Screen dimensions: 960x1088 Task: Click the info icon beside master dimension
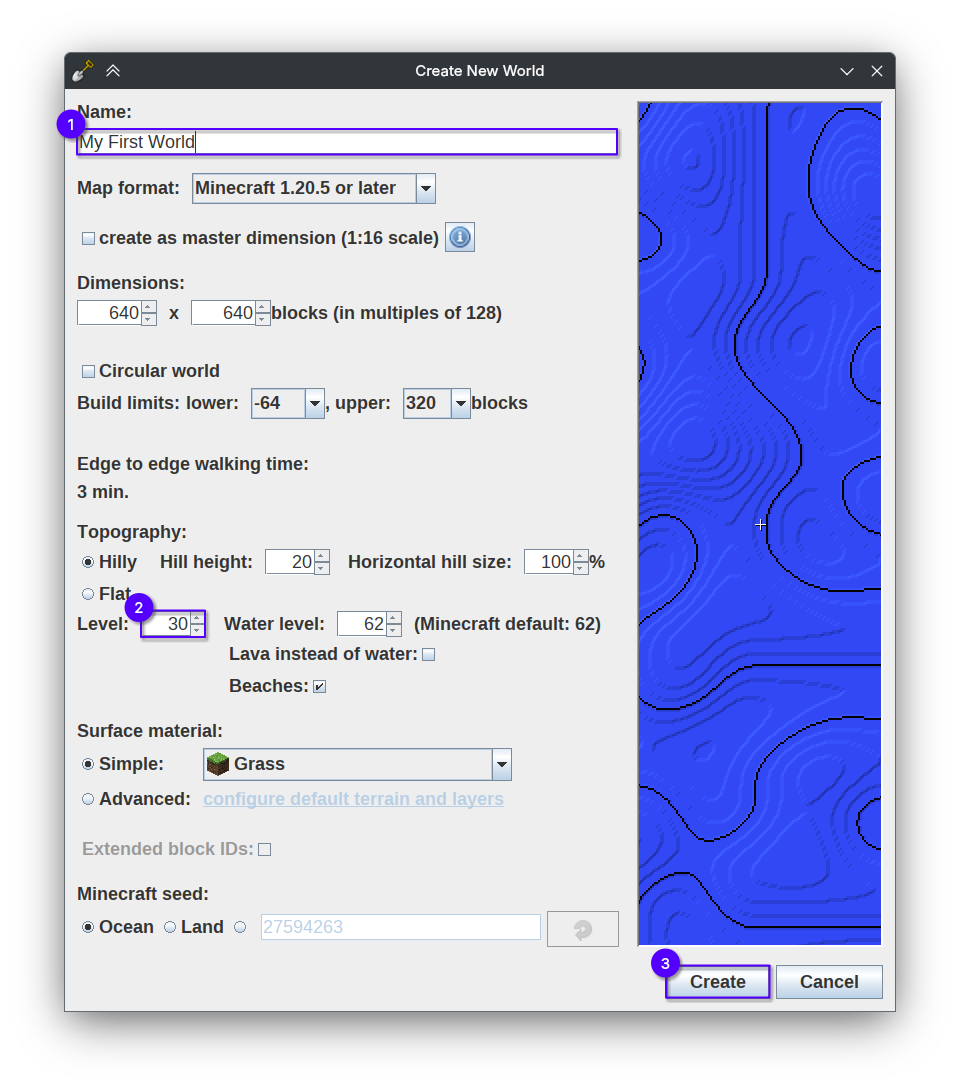click(459, 237)
